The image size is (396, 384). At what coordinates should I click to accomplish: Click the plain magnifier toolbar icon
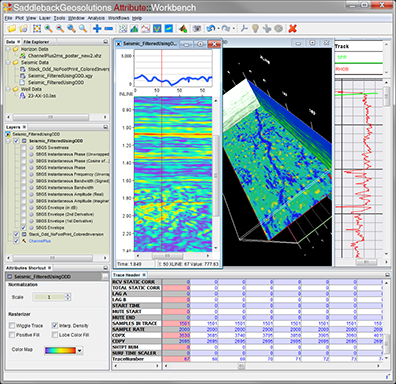pyautogui.click(x=83, y=29)
